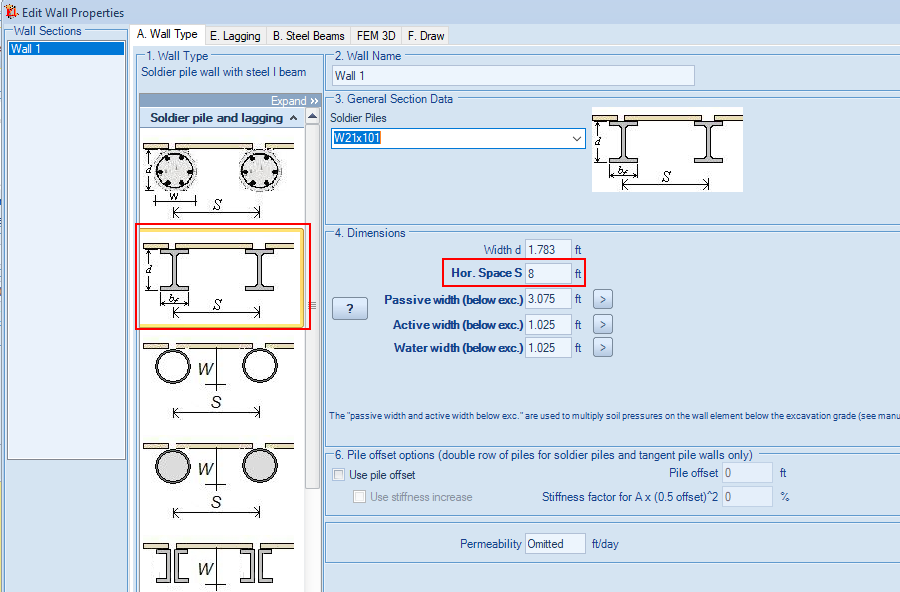Screen dimensions: 900x592
Task: Click the Stiffness factor percent field
Action: [747, 497]
